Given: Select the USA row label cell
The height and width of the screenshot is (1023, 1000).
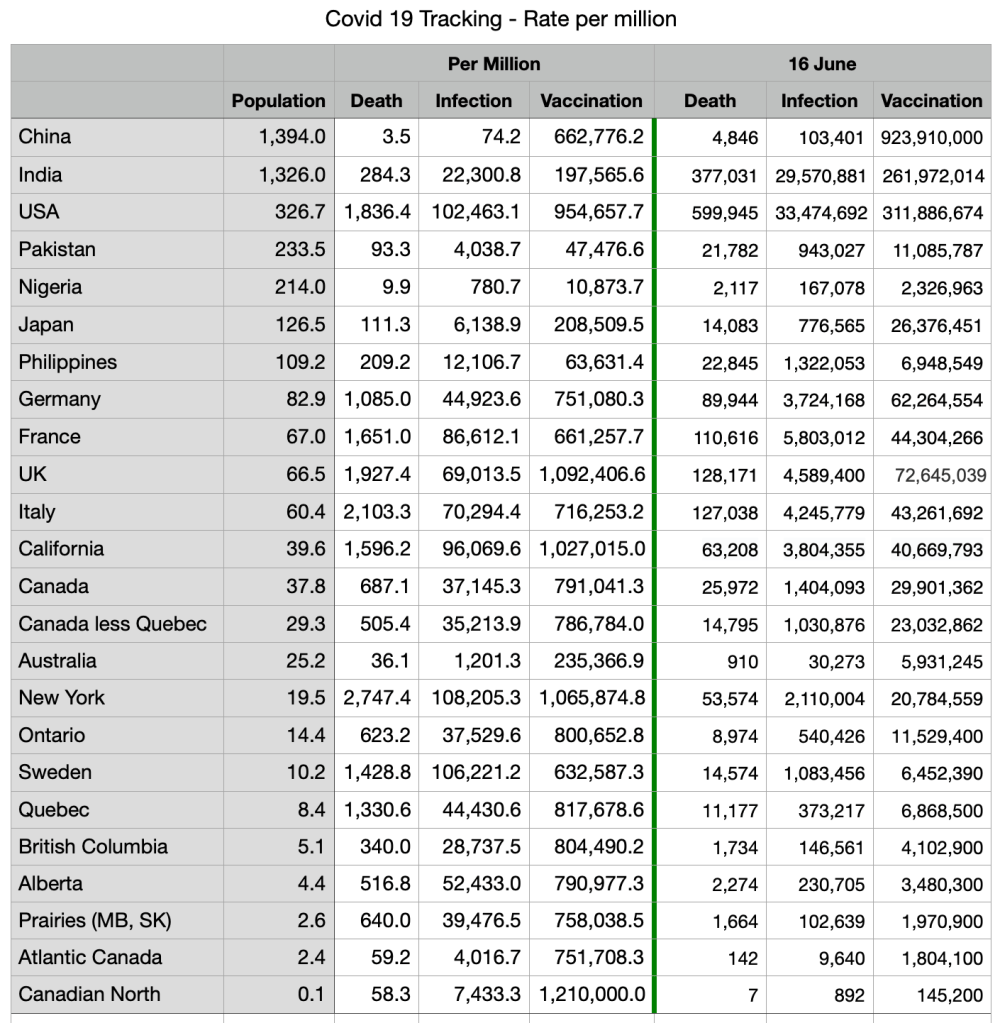Looking at the screenshot, I should tap(39, 212).
